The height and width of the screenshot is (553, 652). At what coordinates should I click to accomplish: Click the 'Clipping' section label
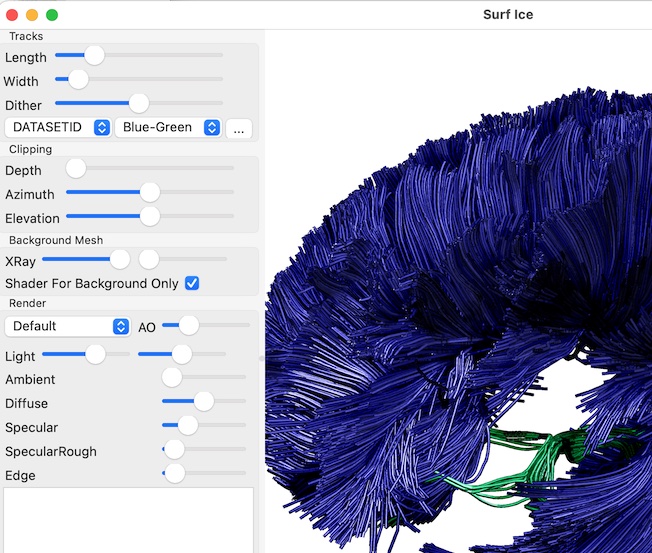click(31, 149)
